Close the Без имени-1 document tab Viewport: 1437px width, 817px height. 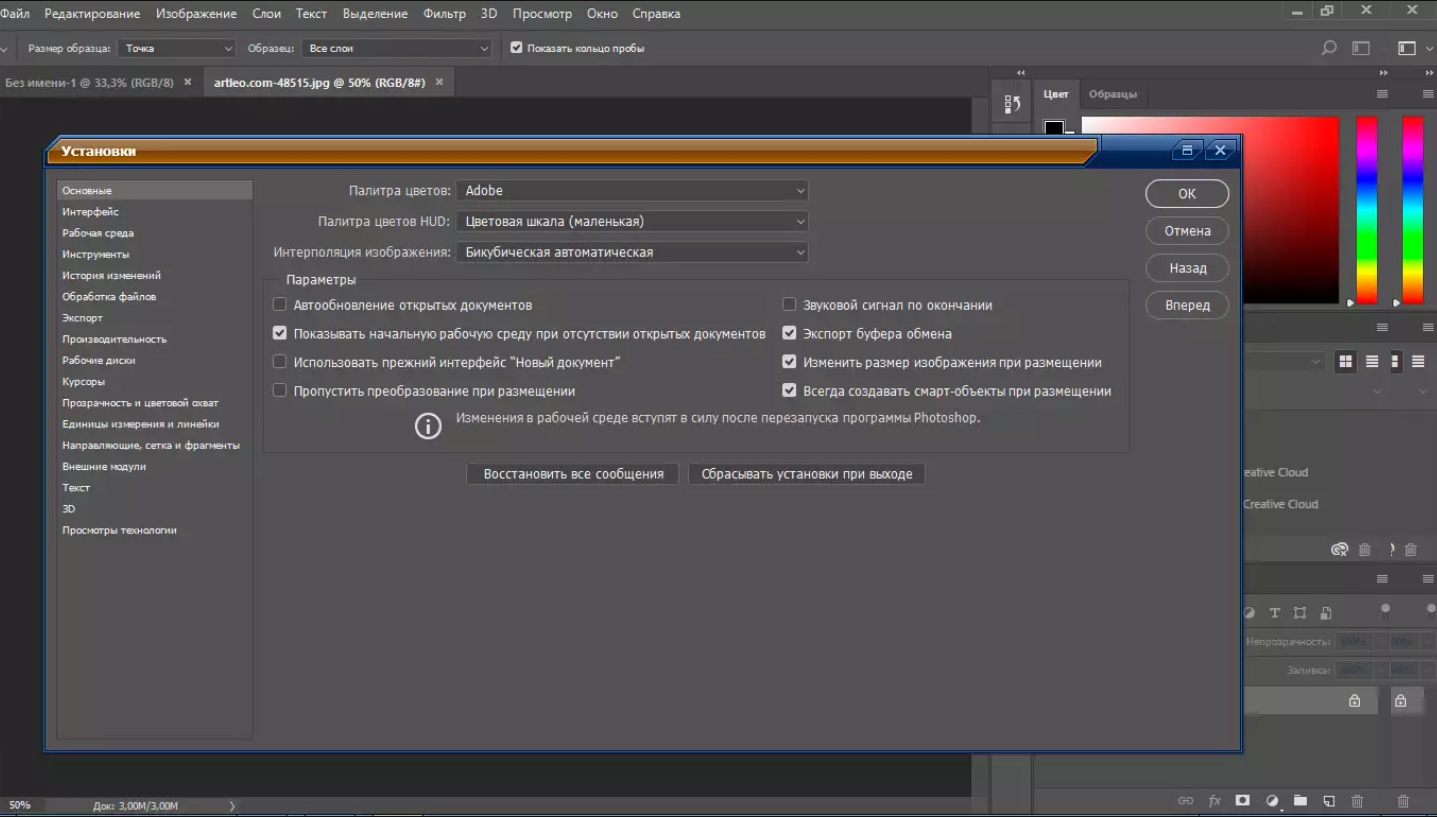(x=187, y=82)
